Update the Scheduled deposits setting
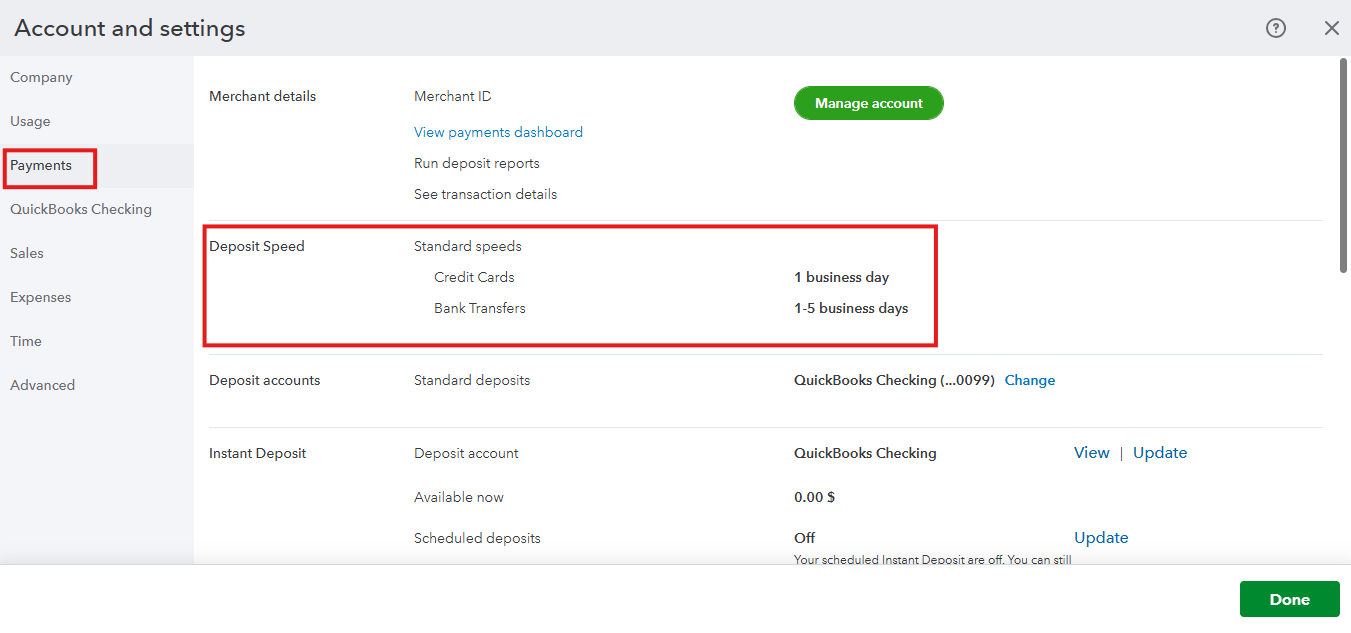This screenshot has width=1351, height=633. (1101, 538)
